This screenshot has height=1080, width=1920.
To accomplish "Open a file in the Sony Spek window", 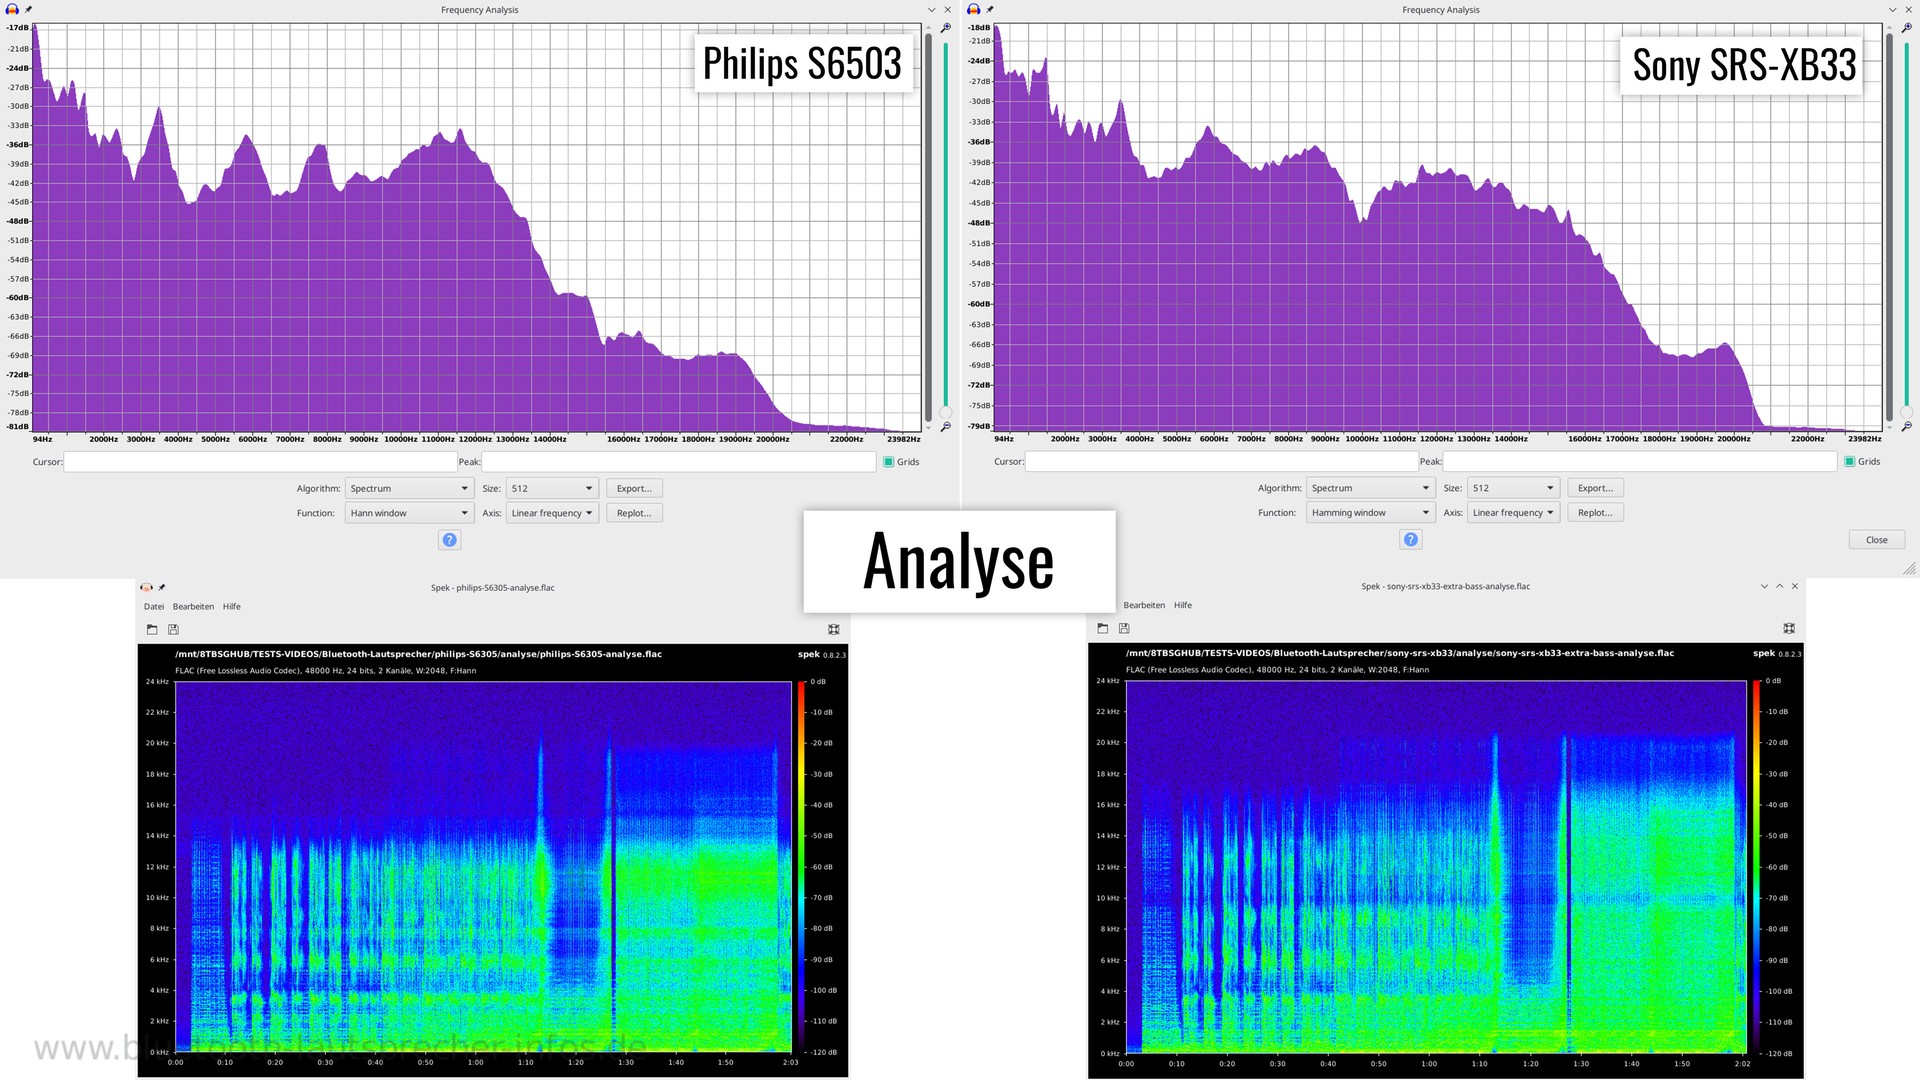I will [1103, 628].
